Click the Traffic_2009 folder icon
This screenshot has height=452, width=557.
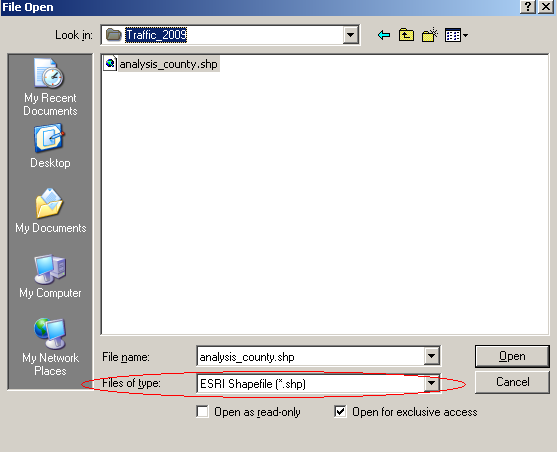(114, 35)
